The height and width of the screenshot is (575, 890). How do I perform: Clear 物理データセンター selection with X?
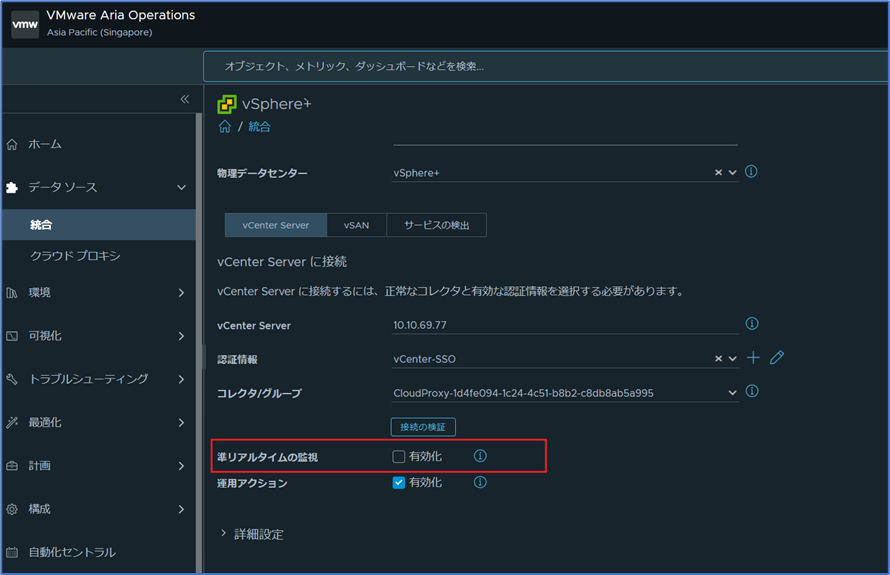pos(719,173)
